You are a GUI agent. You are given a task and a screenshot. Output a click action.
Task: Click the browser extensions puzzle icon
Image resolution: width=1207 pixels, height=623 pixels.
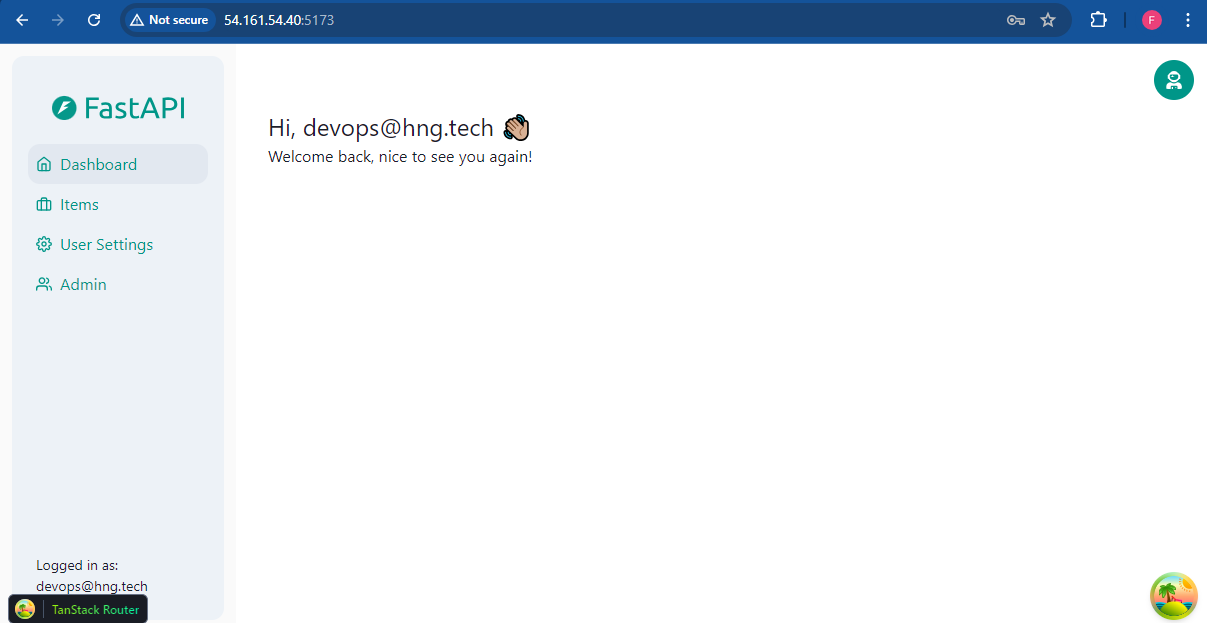click(x=1098, y=19)
